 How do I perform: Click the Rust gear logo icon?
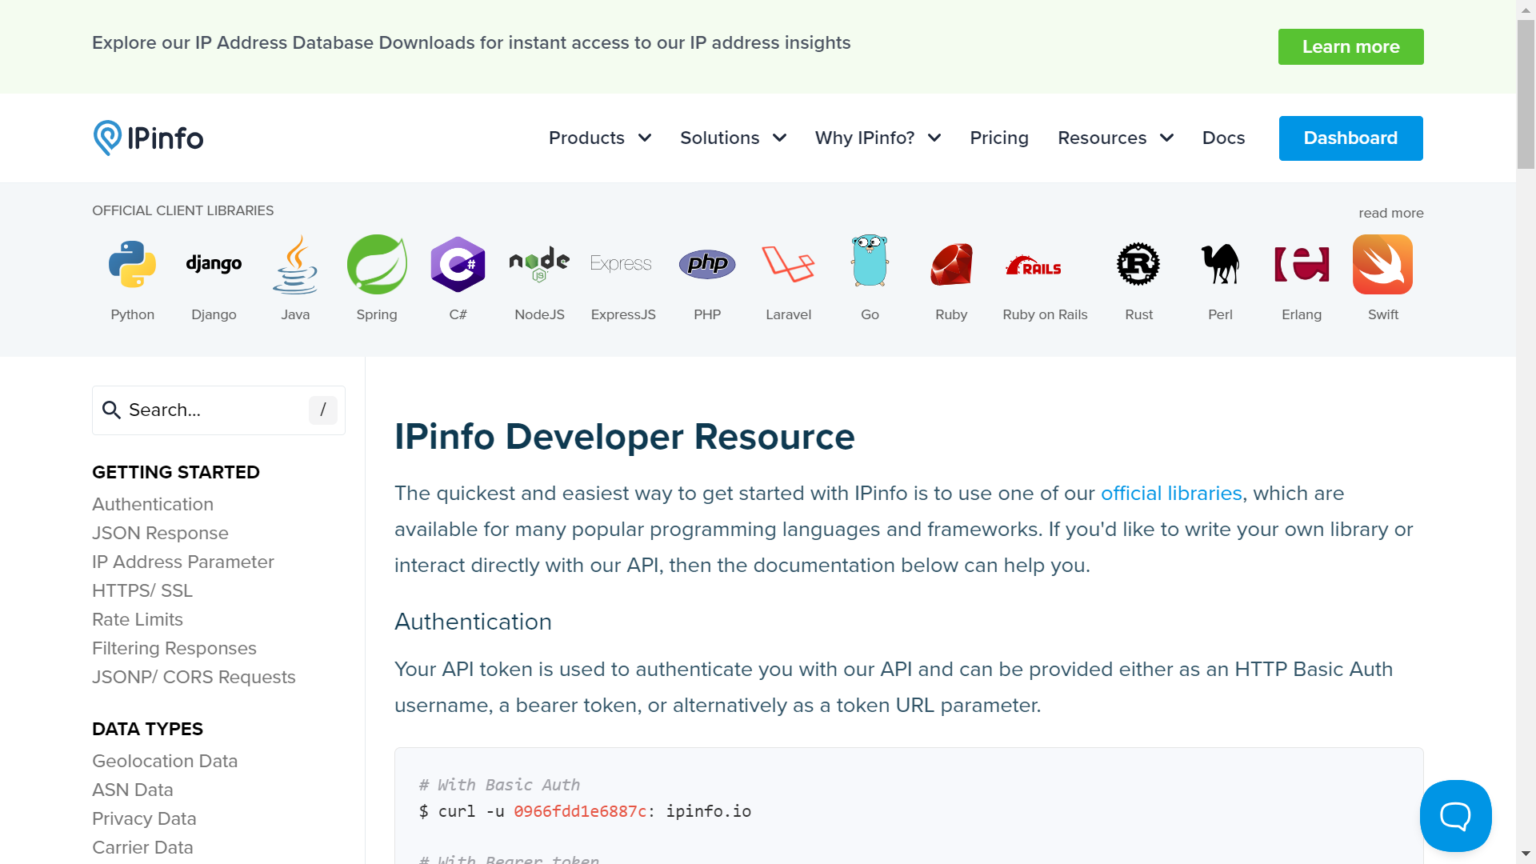click(x=1138, y=264)
